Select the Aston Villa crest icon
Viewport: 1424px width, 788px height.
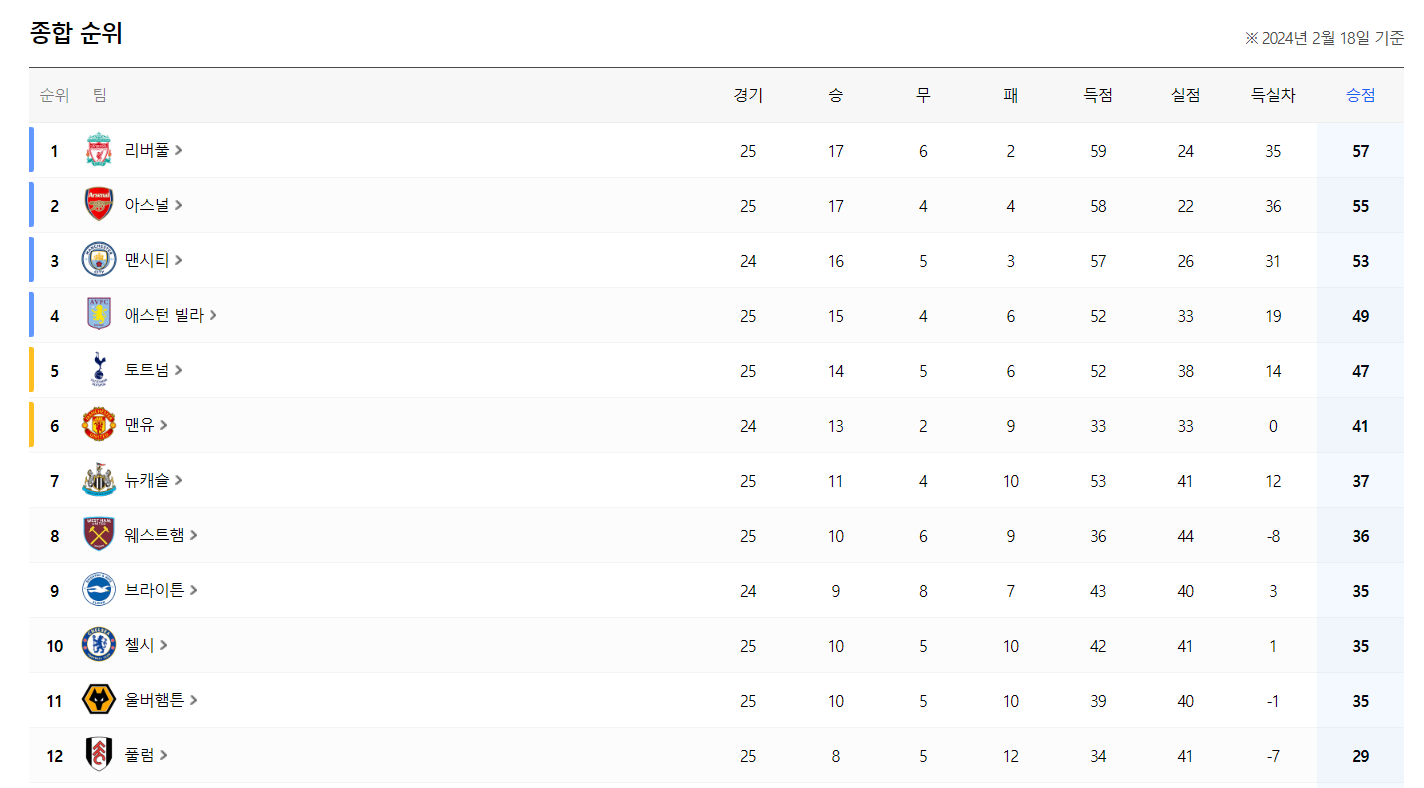(98, 315)
